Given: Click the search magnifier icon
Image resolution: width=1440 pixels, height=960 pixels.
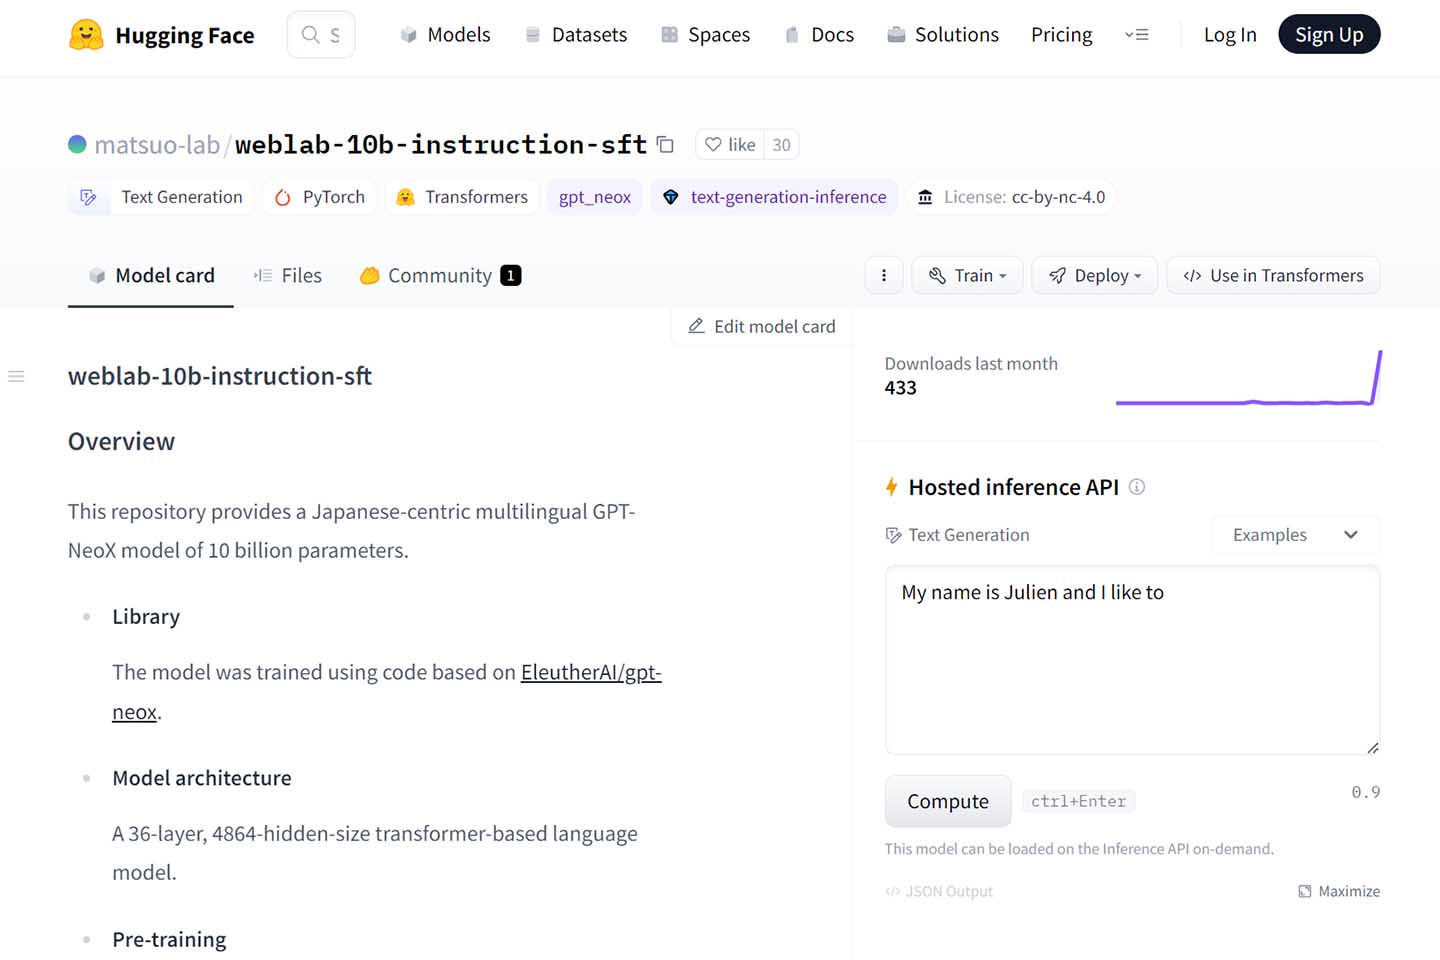Looking at the screenshot, I should click(311, 35).
